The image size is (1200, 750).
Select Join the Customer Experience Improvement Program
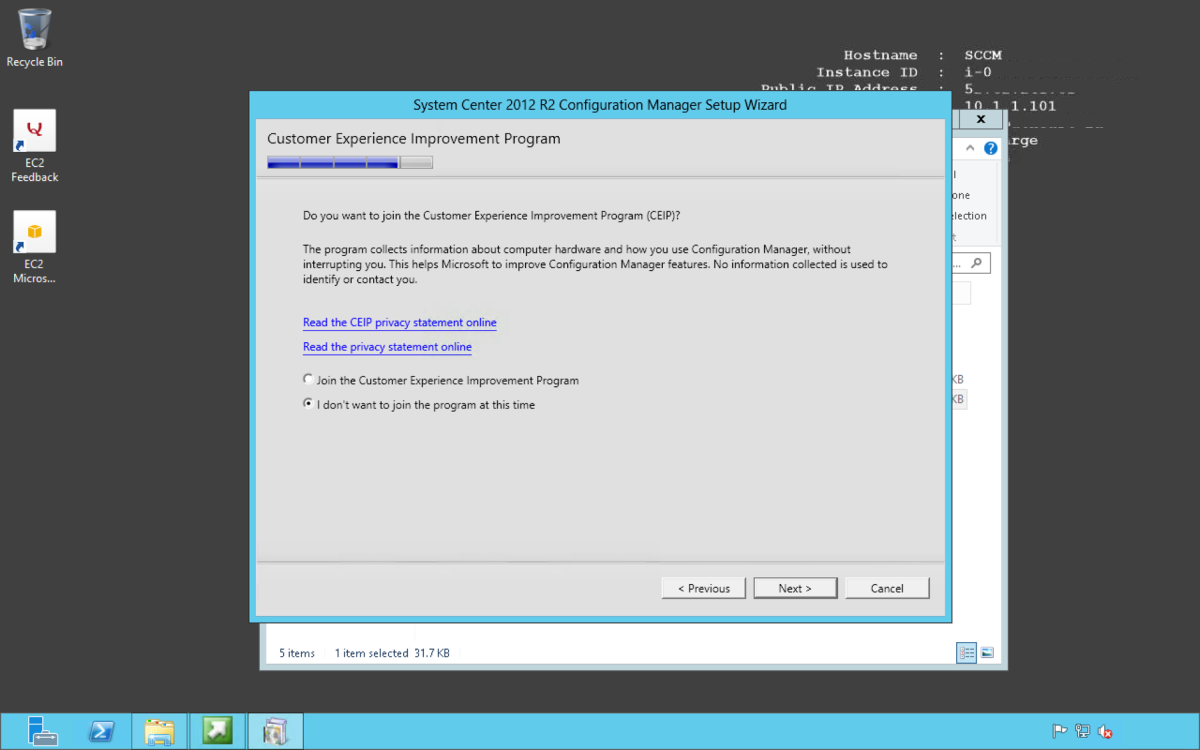coord(308,380)
